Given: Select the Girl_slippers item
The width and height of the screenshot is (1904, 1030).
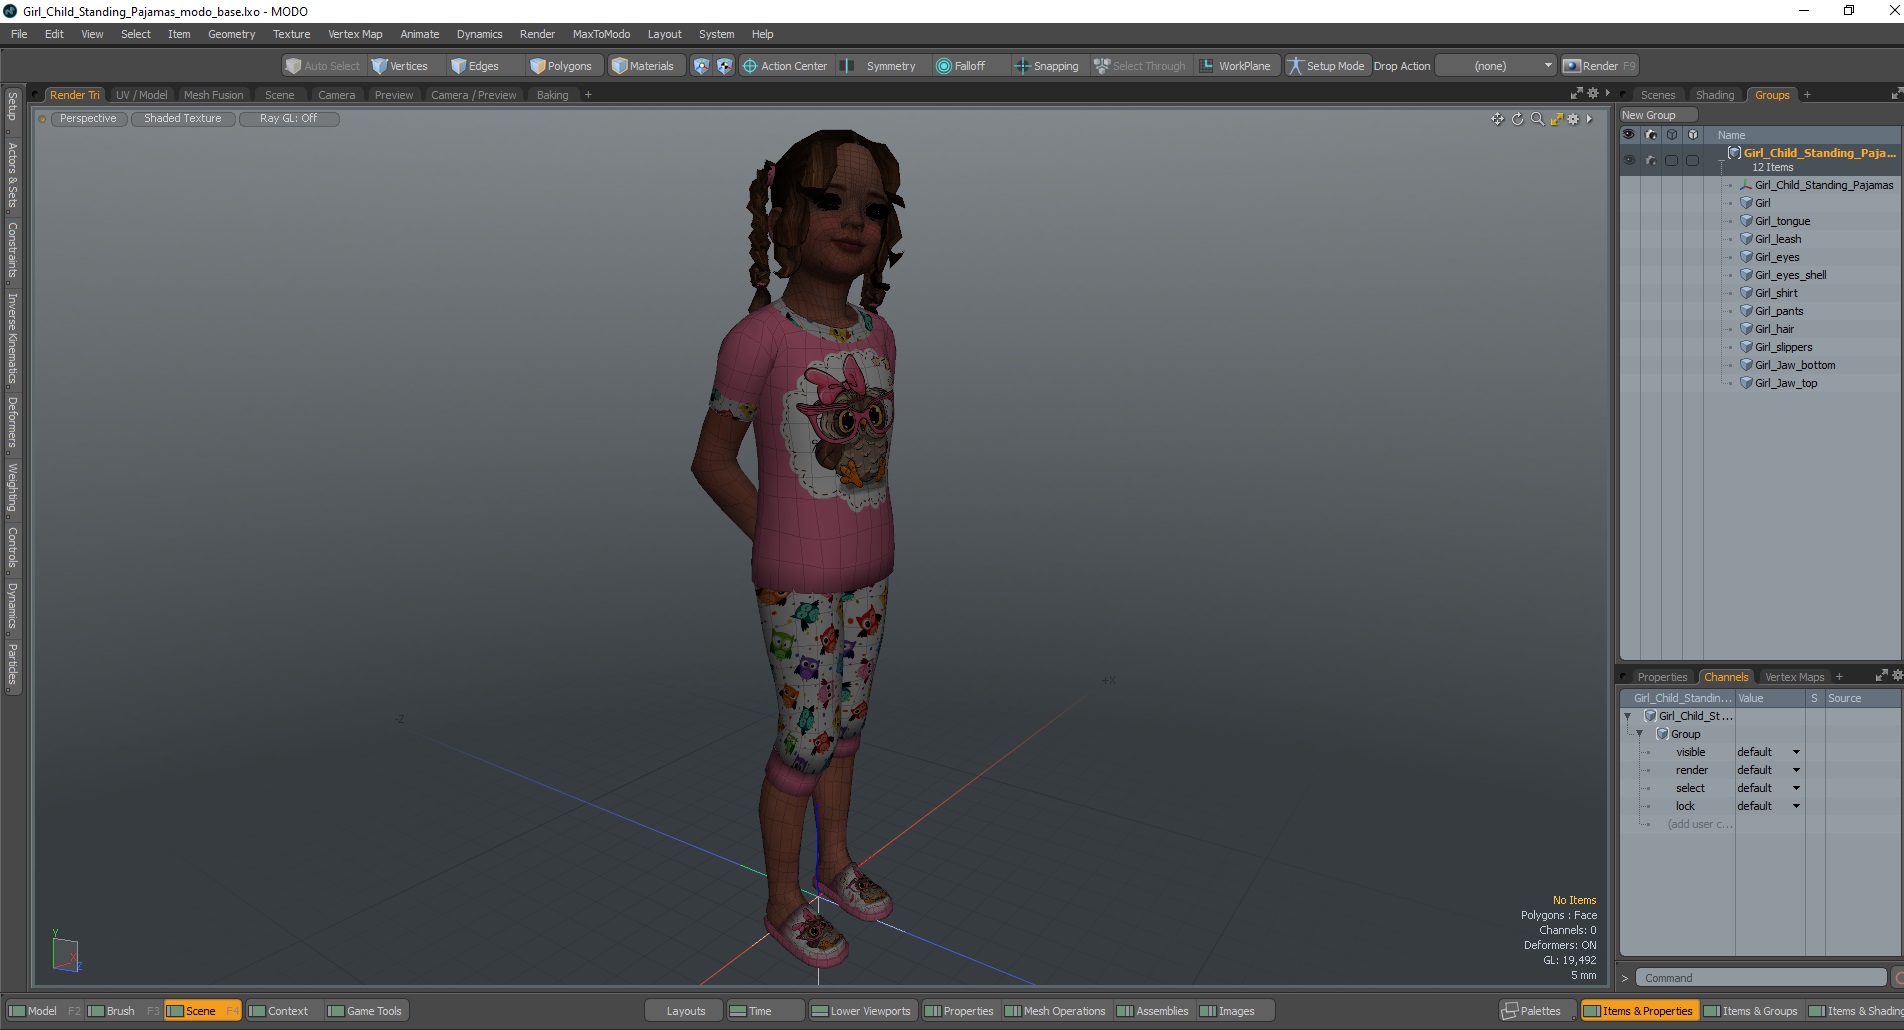Looking at the screenshot, I should [x=1784, y=347].
